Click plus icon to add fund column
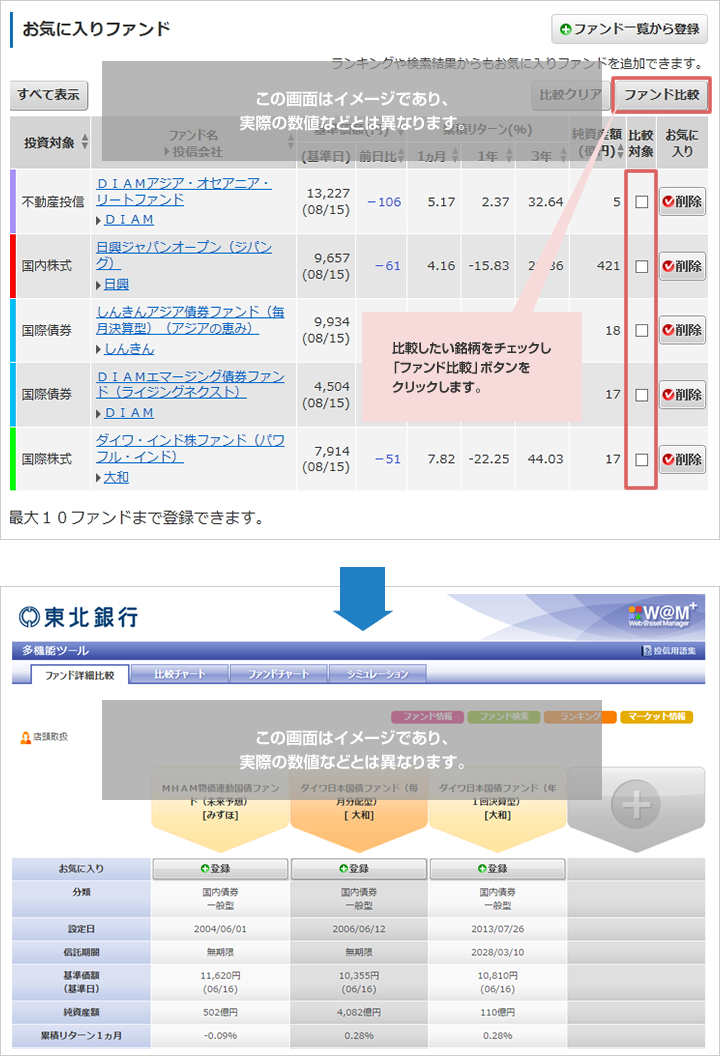This screenshot has width=720, height=1056. click(x=635, y=804)
